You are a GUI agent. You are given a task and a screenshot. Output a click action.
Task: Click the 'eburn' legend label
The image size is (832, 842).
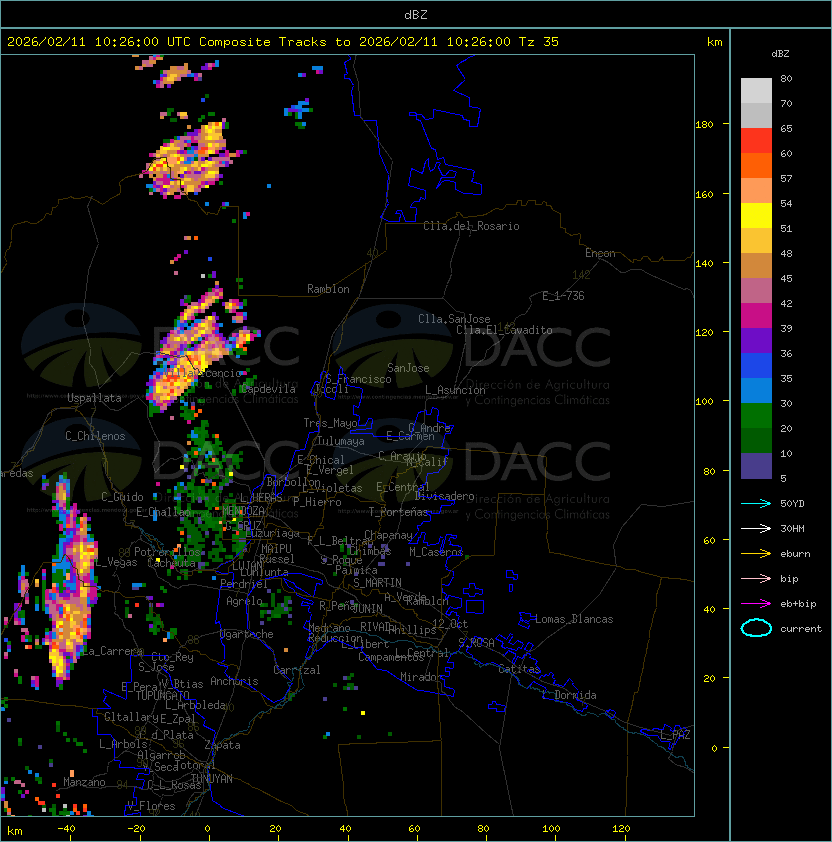tap(795, 554)
